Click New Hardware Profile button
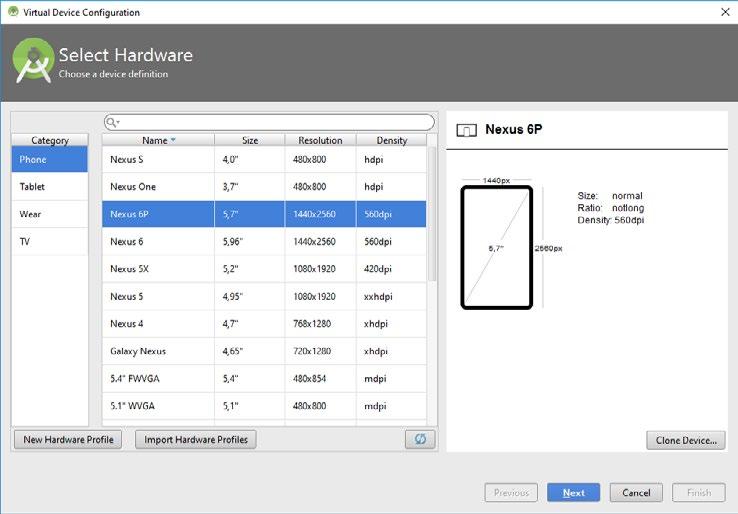This screenshot has width=738, height=514. point(68,439)
